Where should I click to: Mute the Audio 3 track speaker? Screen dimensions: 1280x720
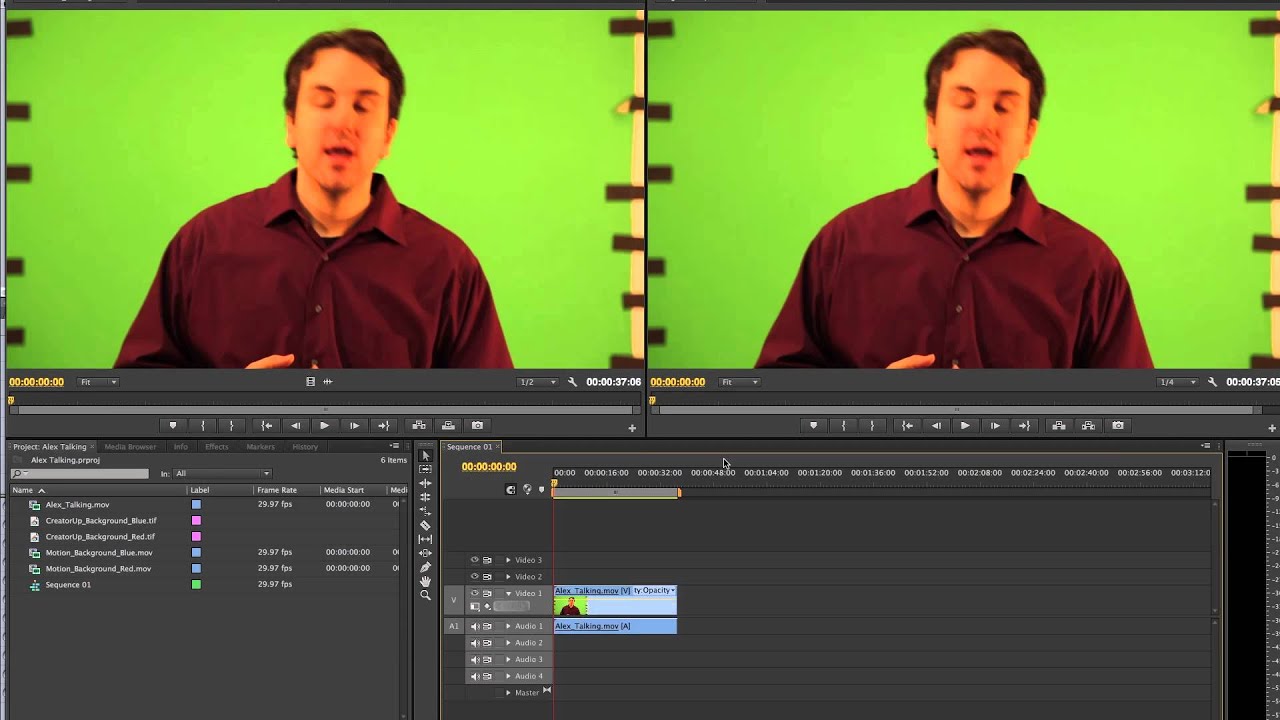[x=475, y=660]
